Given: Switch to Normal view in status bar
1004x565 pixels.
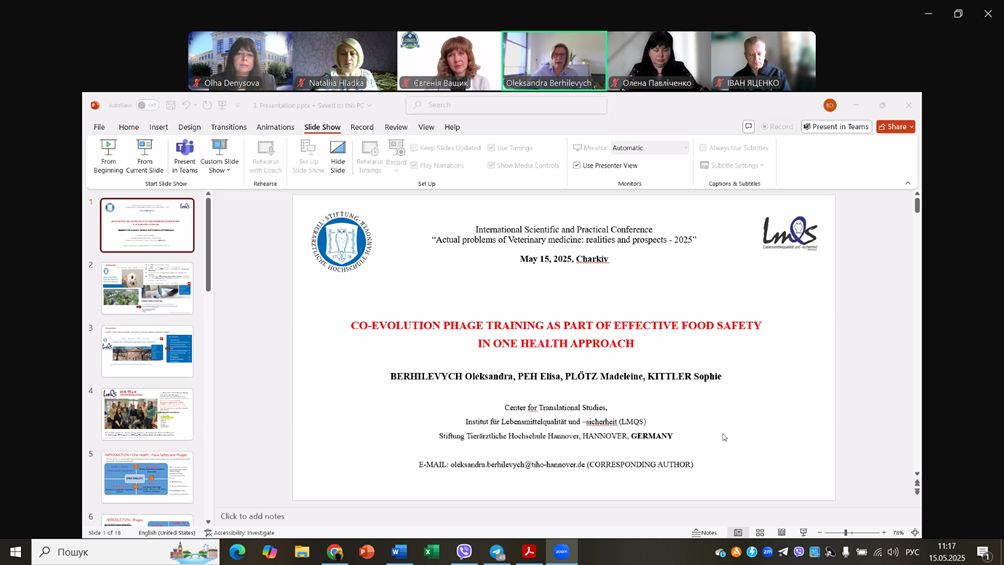Looking at the screenshot, I should tap(738, 532).
